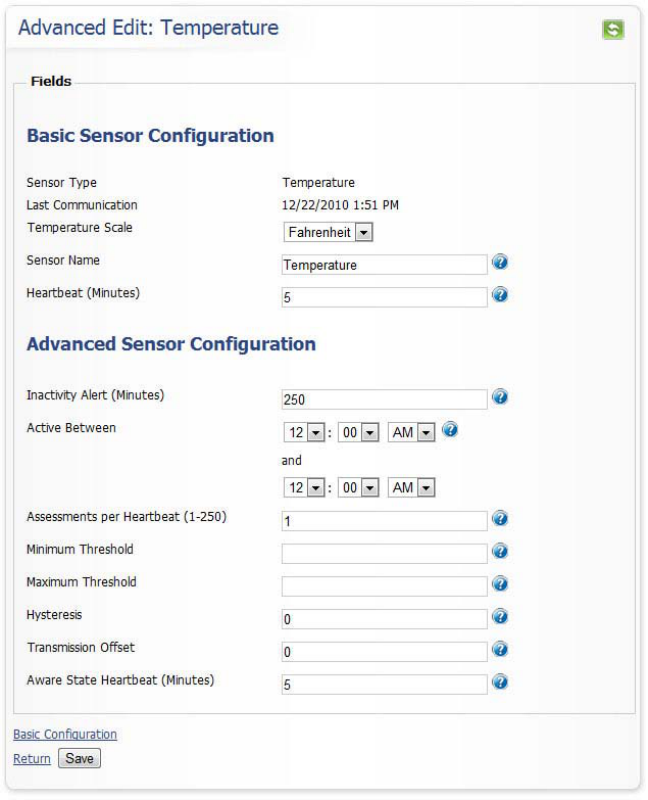Show help for Minimum Threshold
Screen dimensions: 648x800
click(x=500, y=551)
